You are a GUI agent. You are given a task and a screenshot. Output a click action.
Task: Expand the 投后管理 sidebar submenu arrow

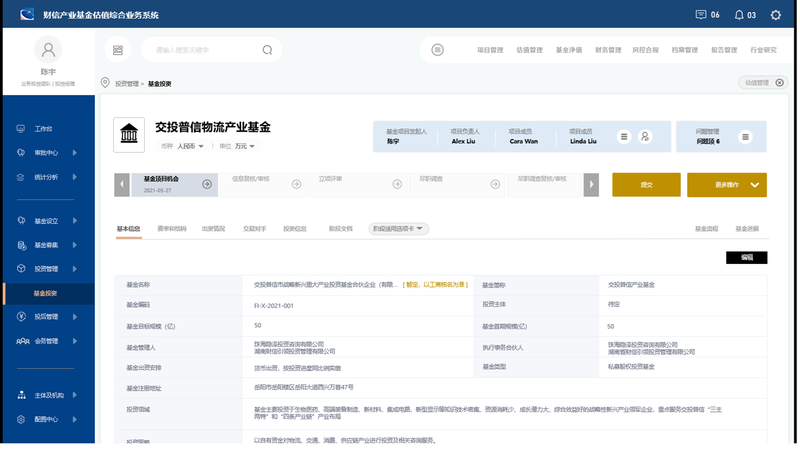point(74,316)
